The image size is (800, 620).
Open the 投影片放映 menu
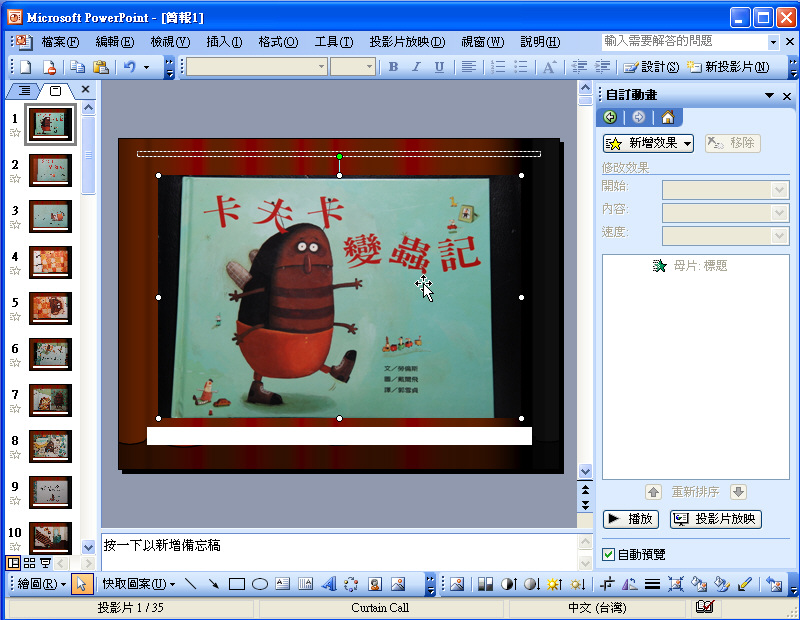[x=407, y=42]
